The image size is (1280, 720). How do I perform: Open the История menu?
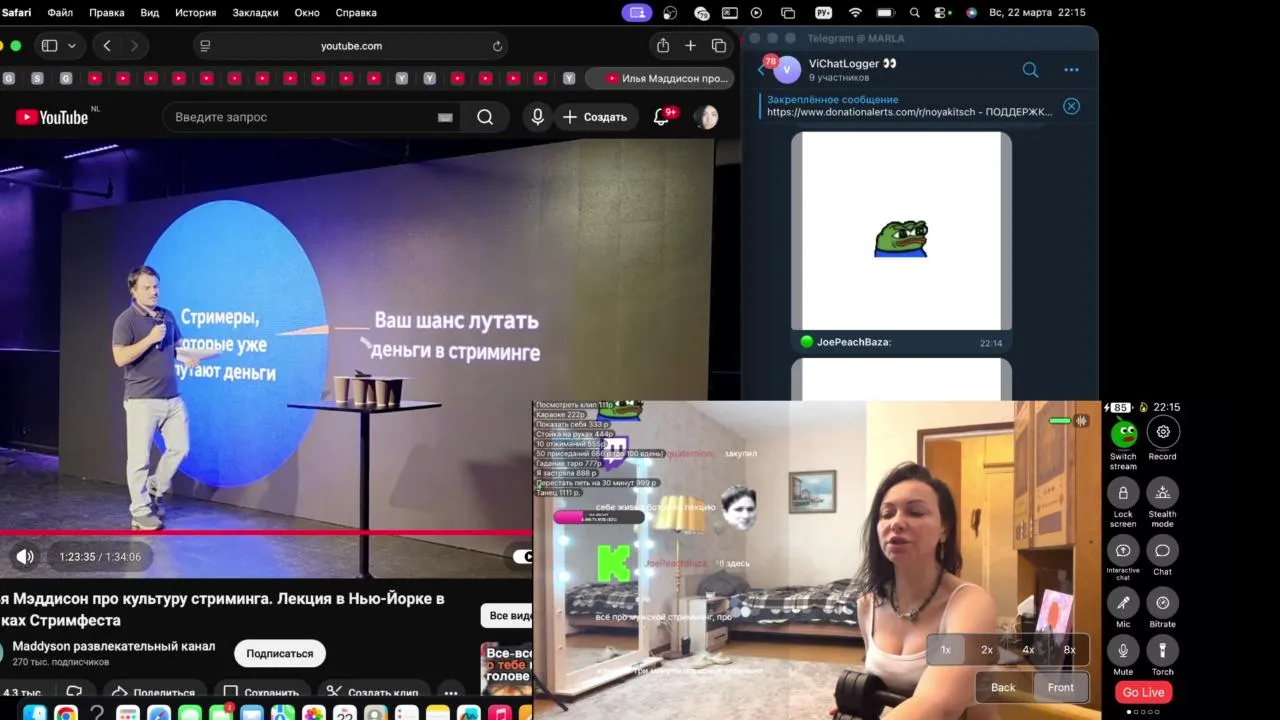coord(196,13)
